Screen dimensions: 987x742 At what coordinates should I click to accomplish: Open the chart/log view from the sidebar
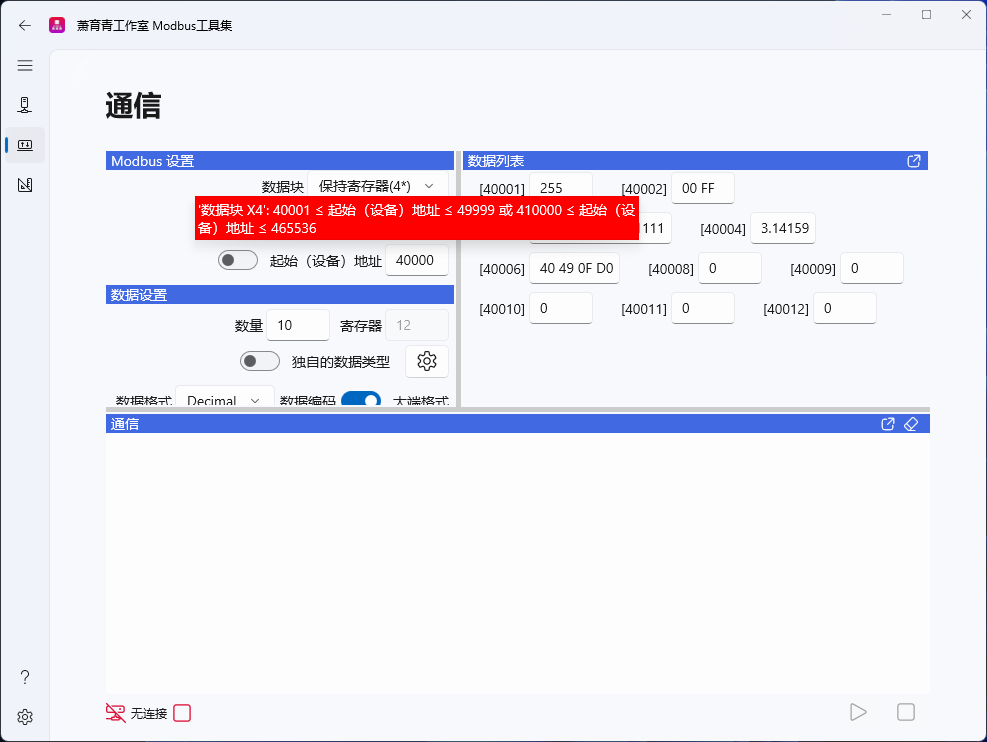tap(25, 184)
